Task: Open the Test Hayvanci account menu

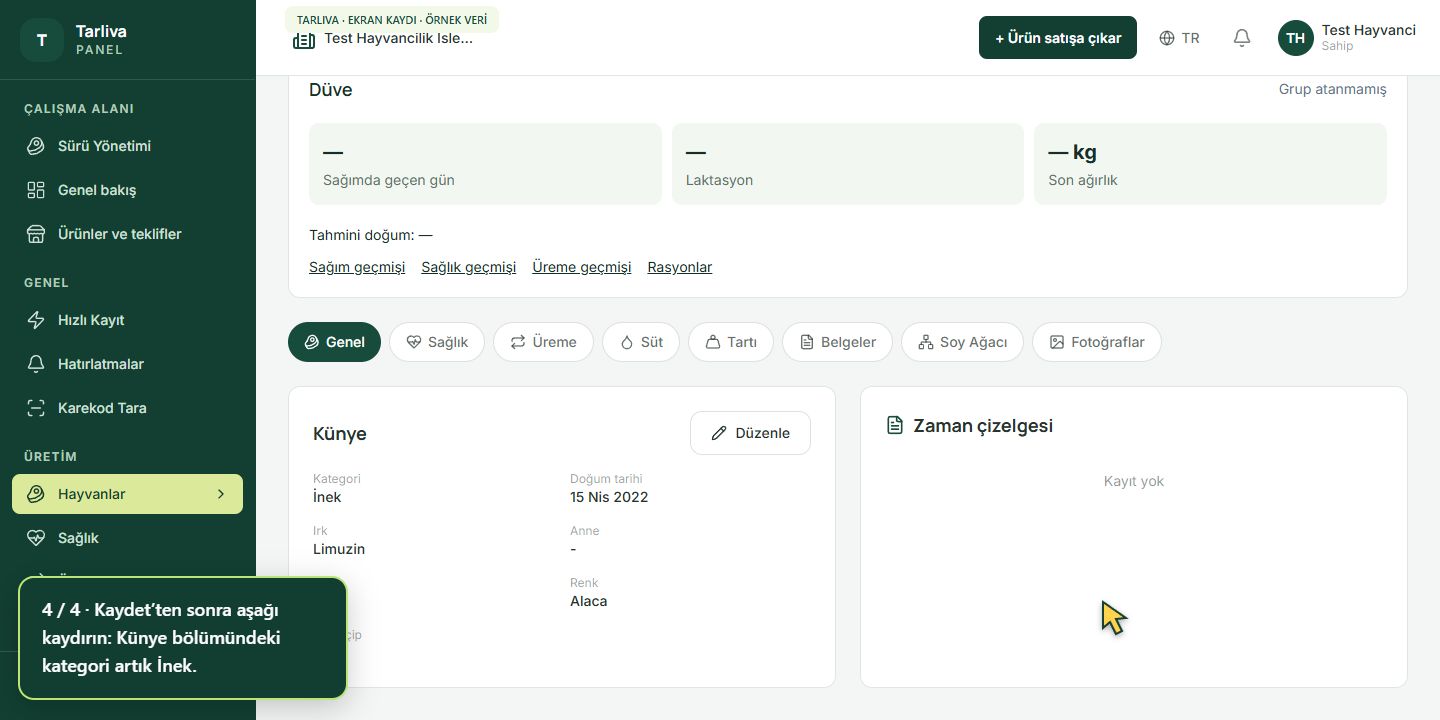Action: click(1347, 38)
